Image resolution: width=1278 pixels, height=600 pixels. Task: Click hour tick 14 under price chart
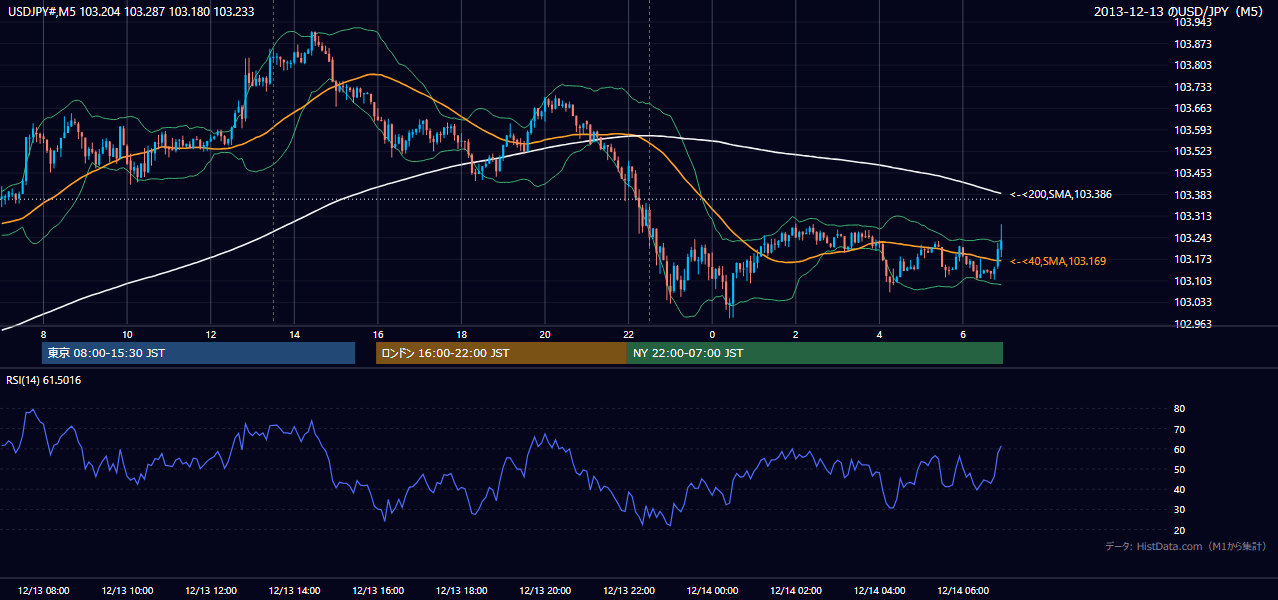(294, 335)
